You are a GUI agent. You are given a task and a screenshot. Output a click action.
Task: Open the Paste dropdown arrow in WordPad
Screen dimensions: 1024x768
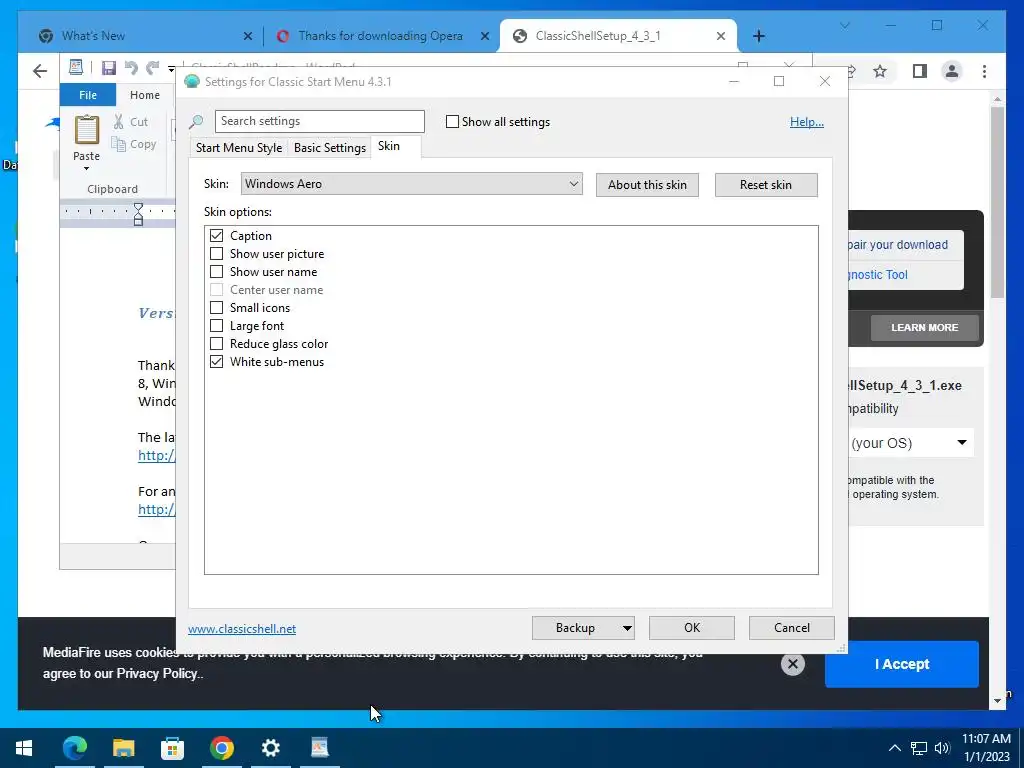(86, 169)
